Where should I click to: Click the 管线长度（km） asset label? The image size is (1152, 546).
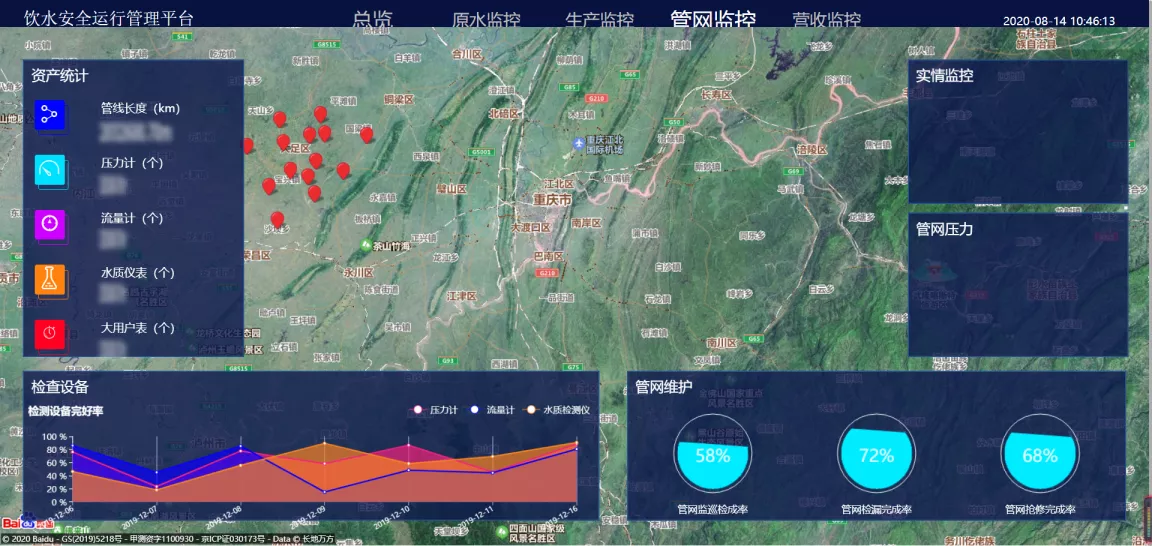tap(140, 108)
